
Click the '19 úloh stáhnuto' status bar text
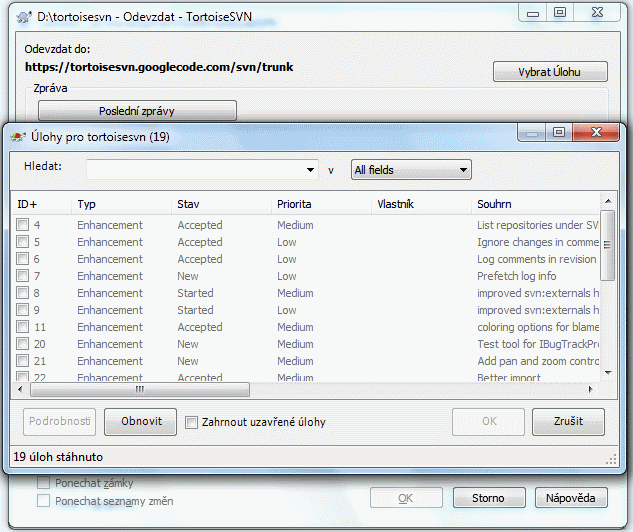click(58, 457)
